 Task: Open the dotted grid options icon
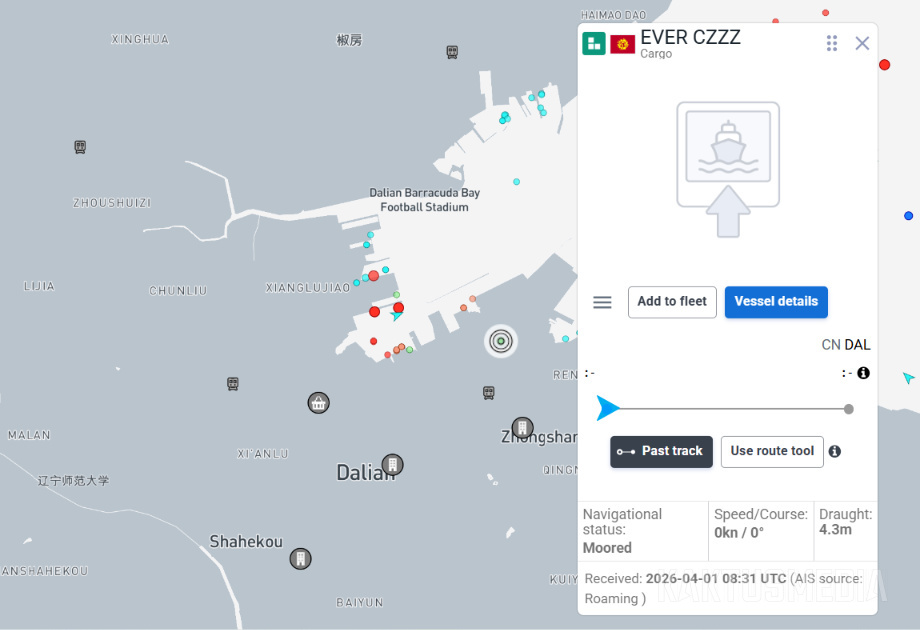coord(832,43)
